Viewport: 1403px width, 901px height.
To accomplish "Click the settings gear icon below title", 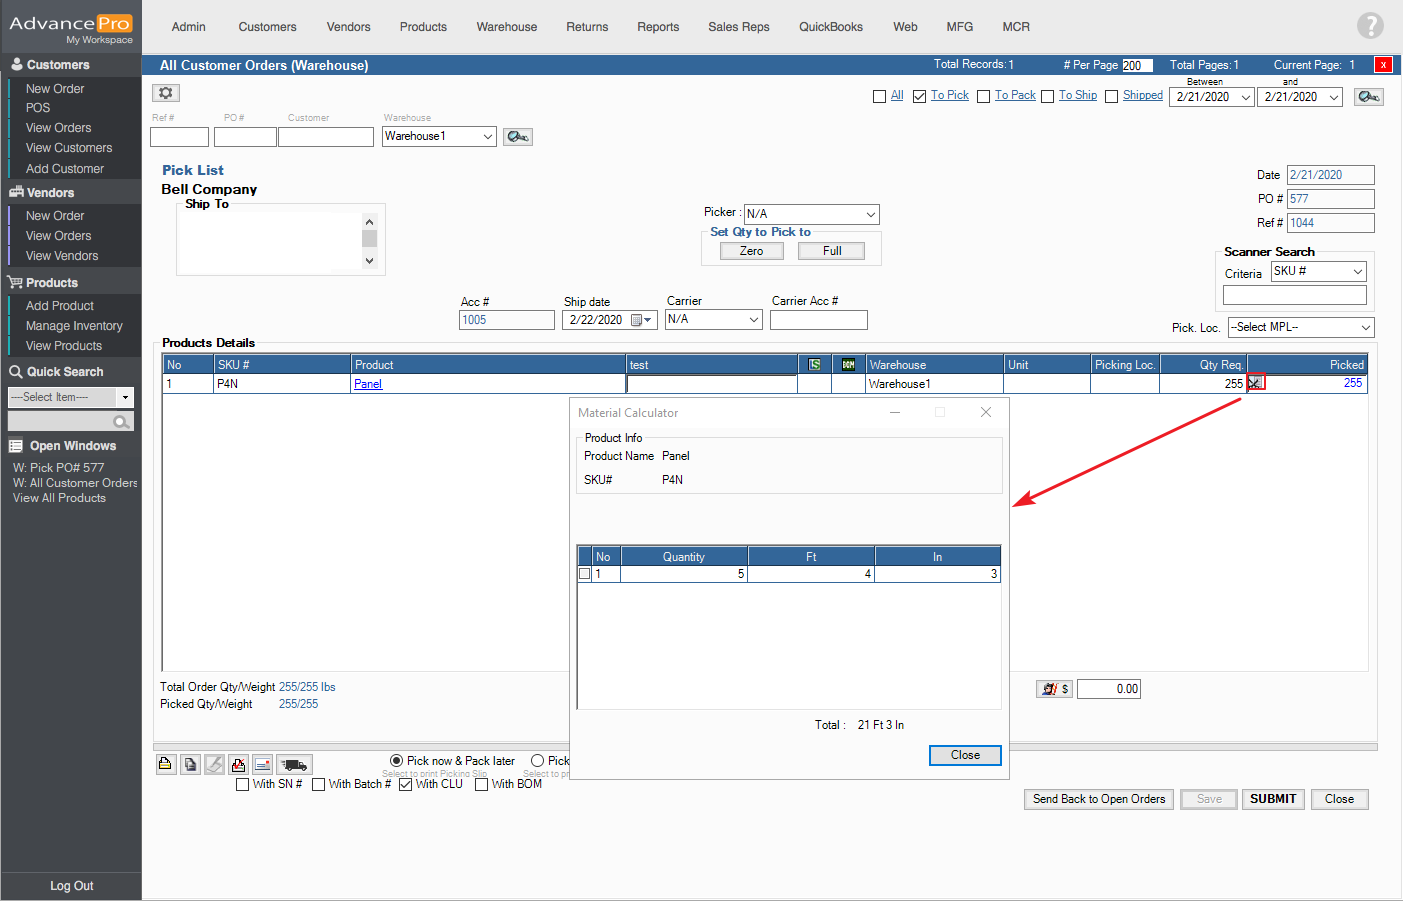I will point(166,93).
